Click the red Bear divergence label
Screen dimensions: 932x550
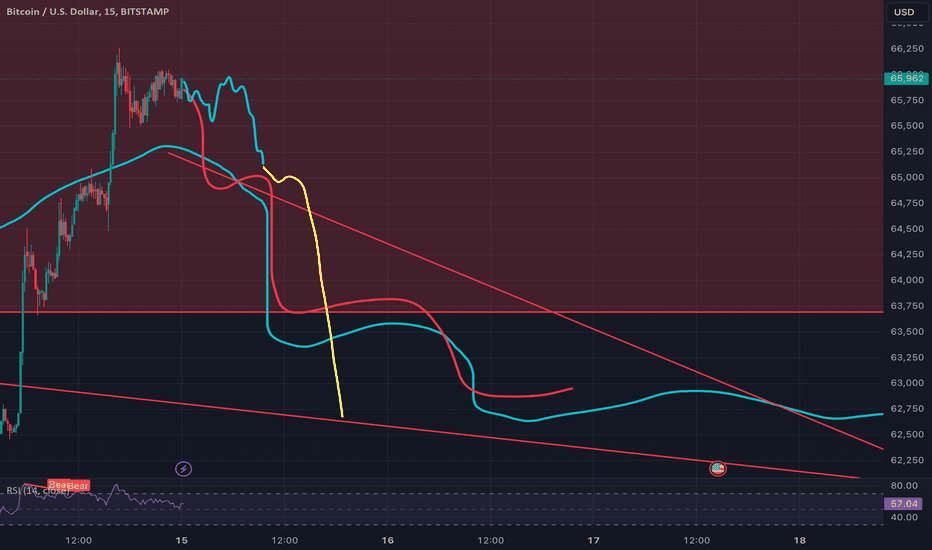[69, 486]
